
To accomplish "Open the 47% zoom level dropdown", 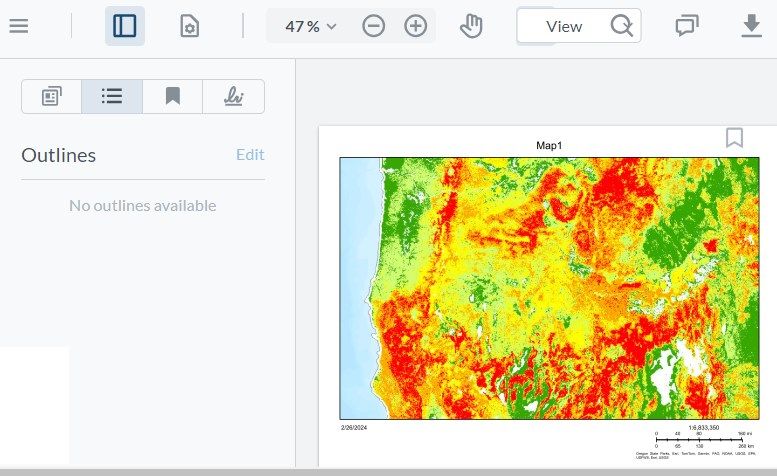I will (x=311, y=26).
